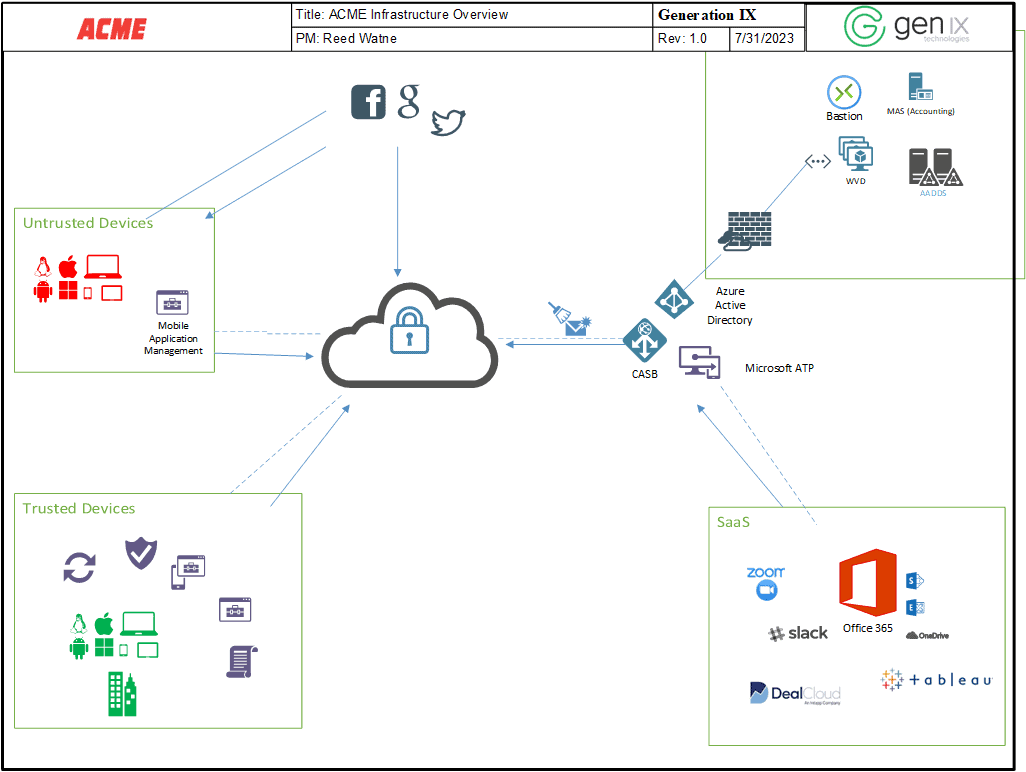1026x772 pixels.
Task: Click the Bastion icon
Action: point(844,92)
